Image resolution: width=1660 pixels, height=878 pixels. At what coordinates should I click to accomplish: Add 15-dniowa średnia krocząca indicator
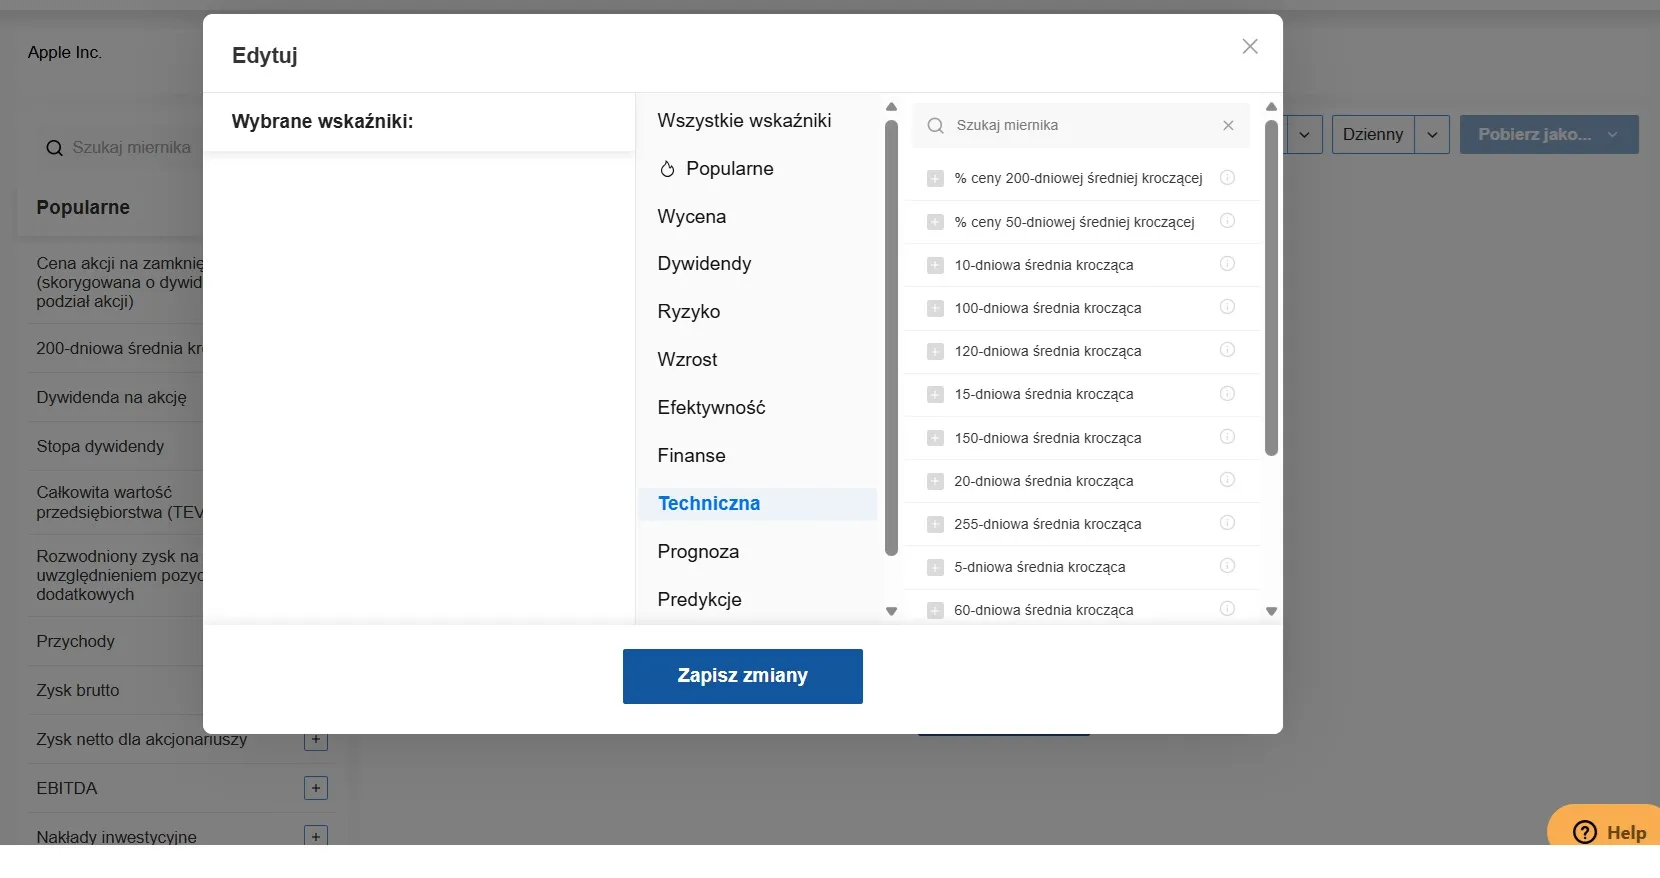935,395
